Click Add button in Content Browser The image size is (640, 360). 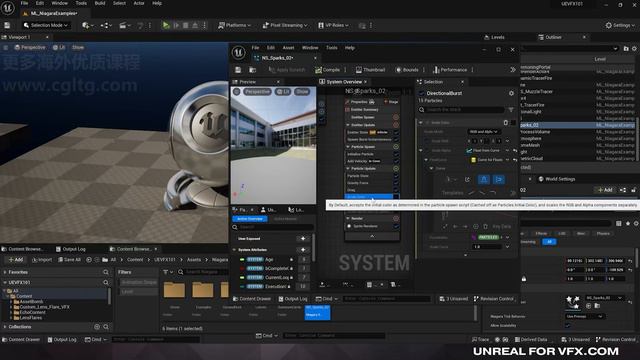coord(16,260)
